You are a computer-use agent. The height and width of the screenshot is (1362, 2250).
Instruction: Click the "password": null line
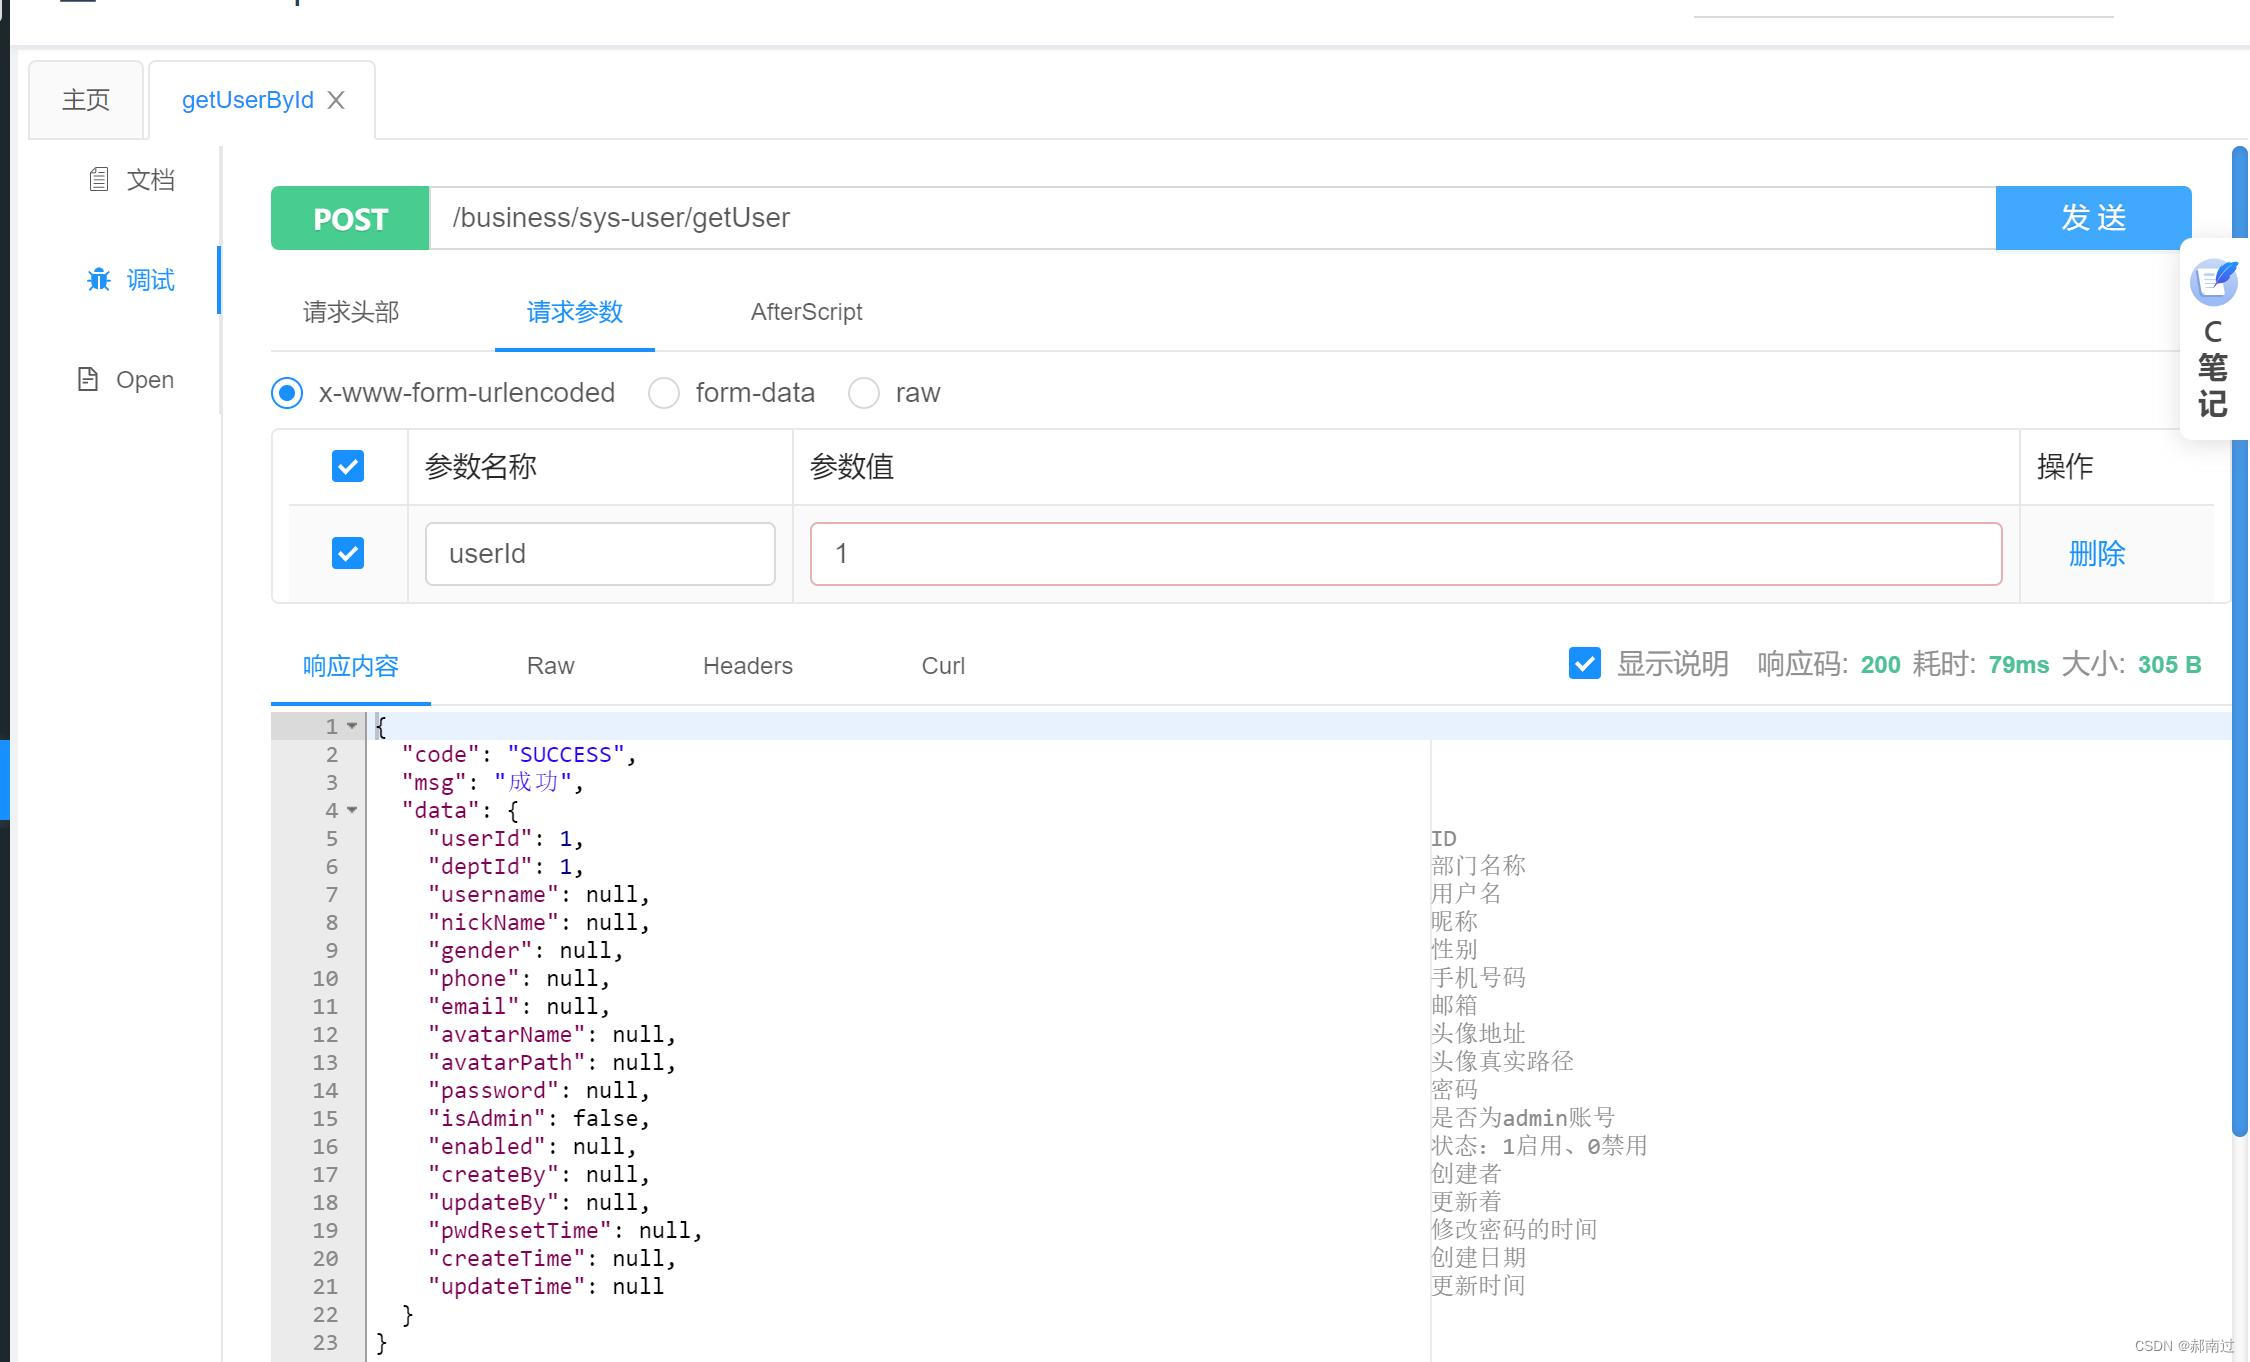pos(539,1091)
